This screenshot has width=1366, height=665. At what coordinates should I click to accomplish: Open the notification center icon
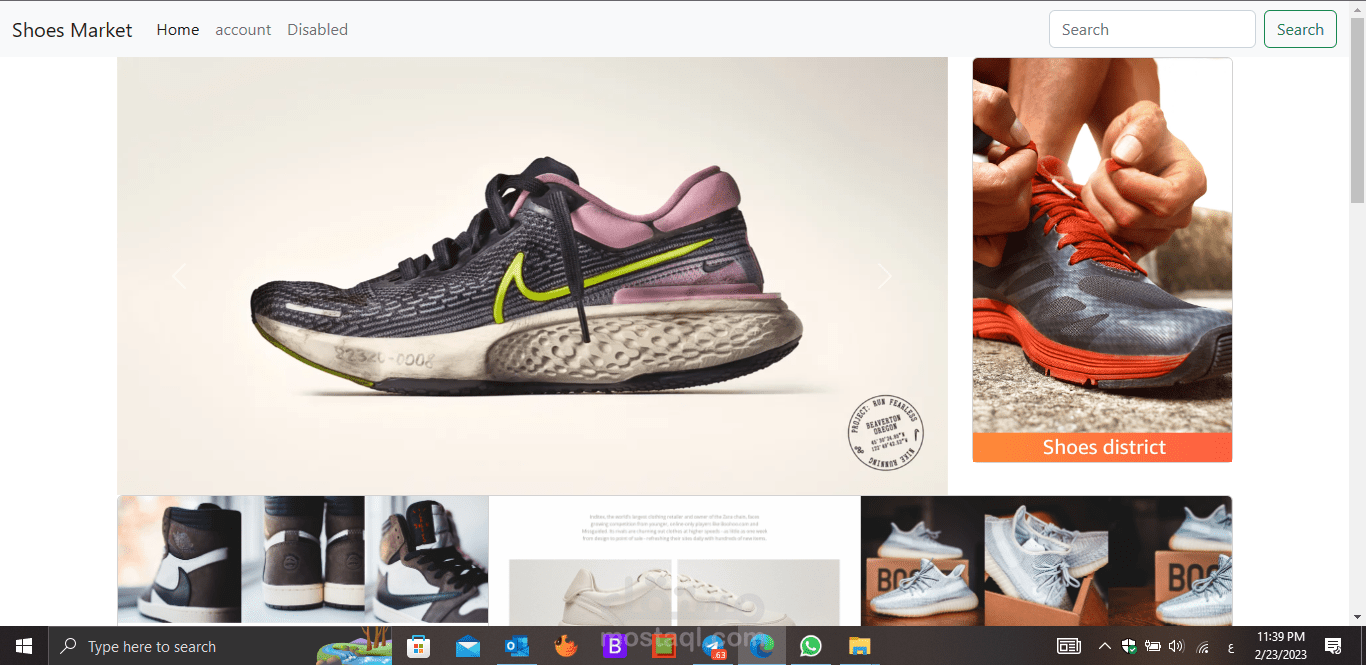[1333, 647]
